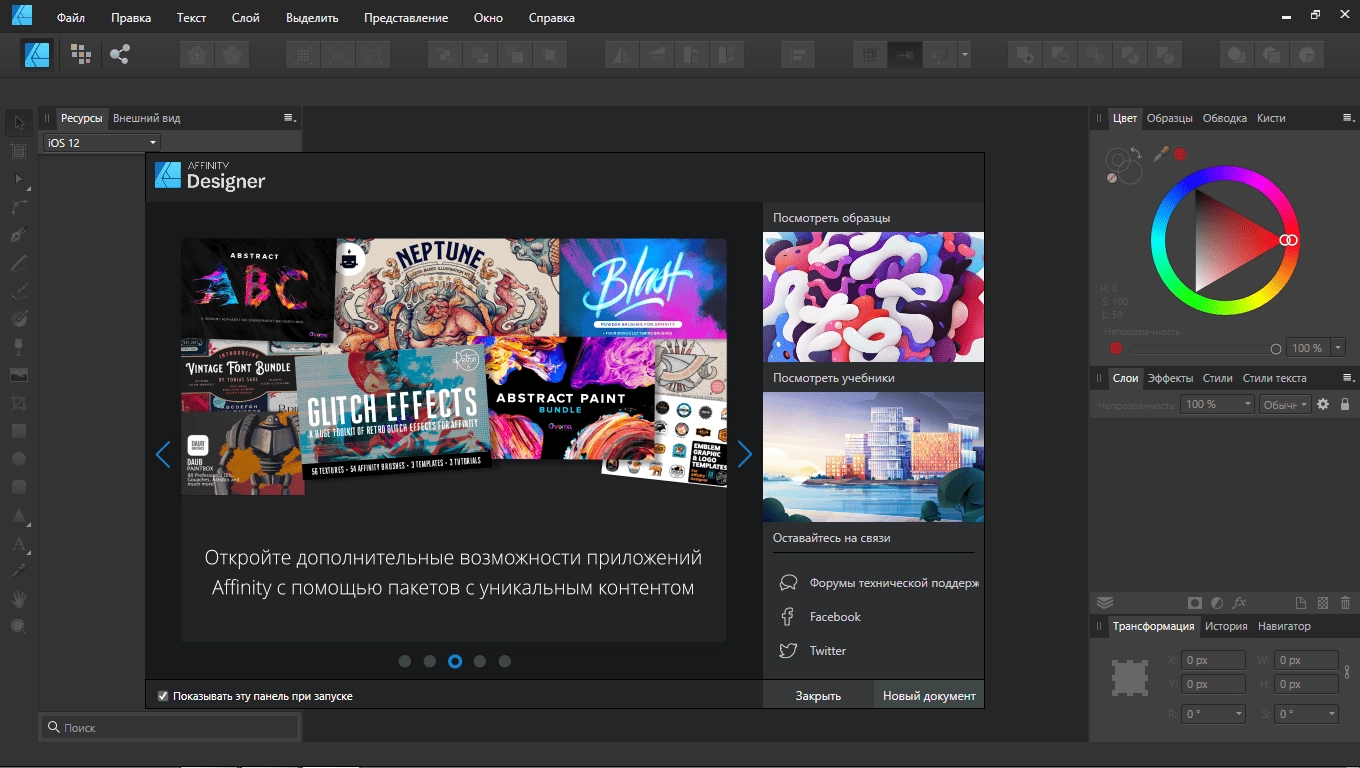Image resolution: width=1360 pixels, height=768 pixels.
Task: Click the red opacity swatch under Непрозрачность
Action: [x=1116, y=348]
